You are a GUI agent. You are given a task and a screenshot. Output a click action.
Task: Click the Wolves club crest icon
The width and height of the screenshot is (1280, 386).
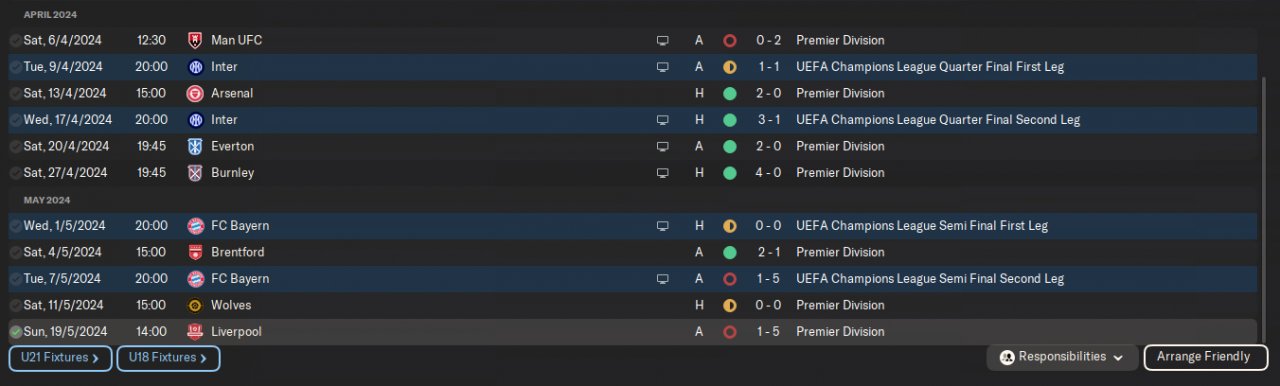(195, 306)
